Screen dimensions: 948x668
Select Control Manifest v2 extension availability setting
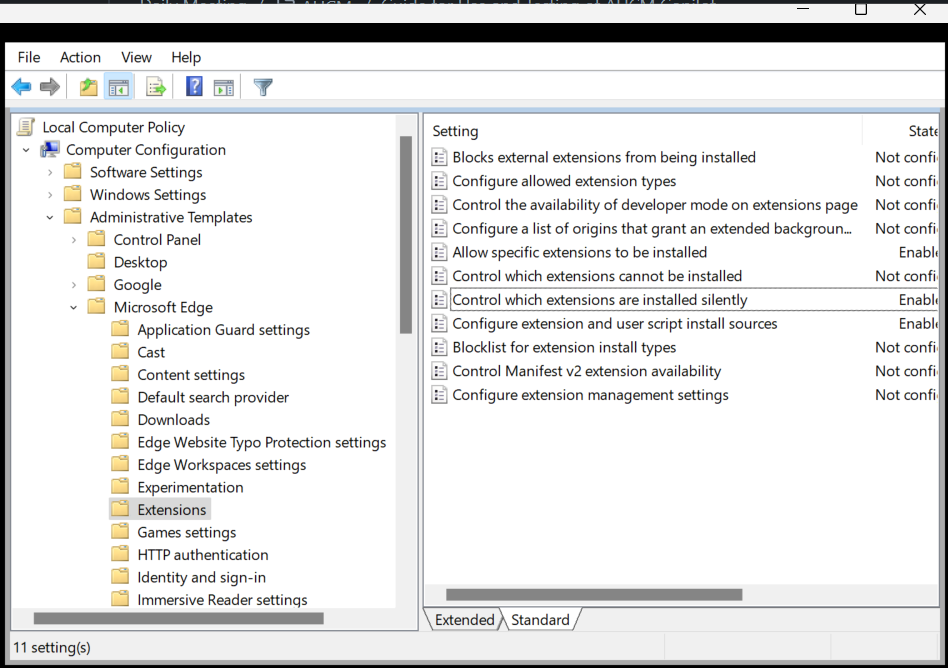586,371
